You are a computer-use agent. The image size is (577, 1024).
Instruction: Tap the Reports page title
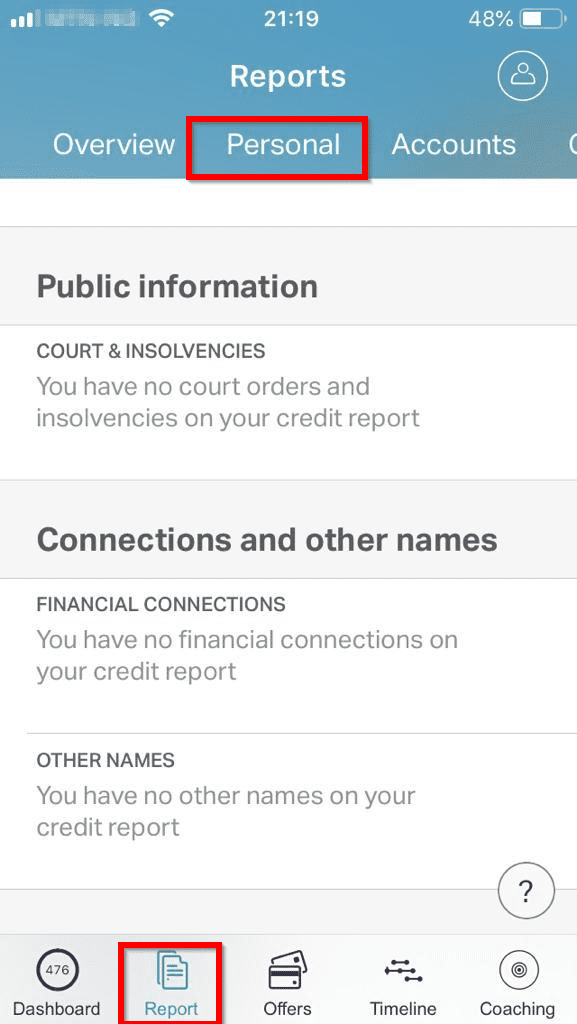[x=288, y=76]
